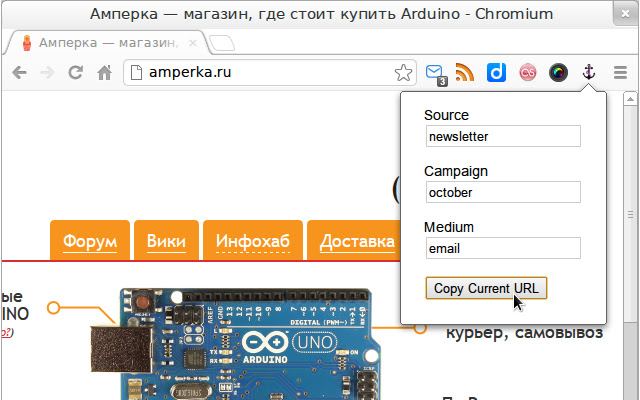Open a new tab
The height and width of the screenshot is (400, 640).
pyautogui.click(x=222, y=43)
